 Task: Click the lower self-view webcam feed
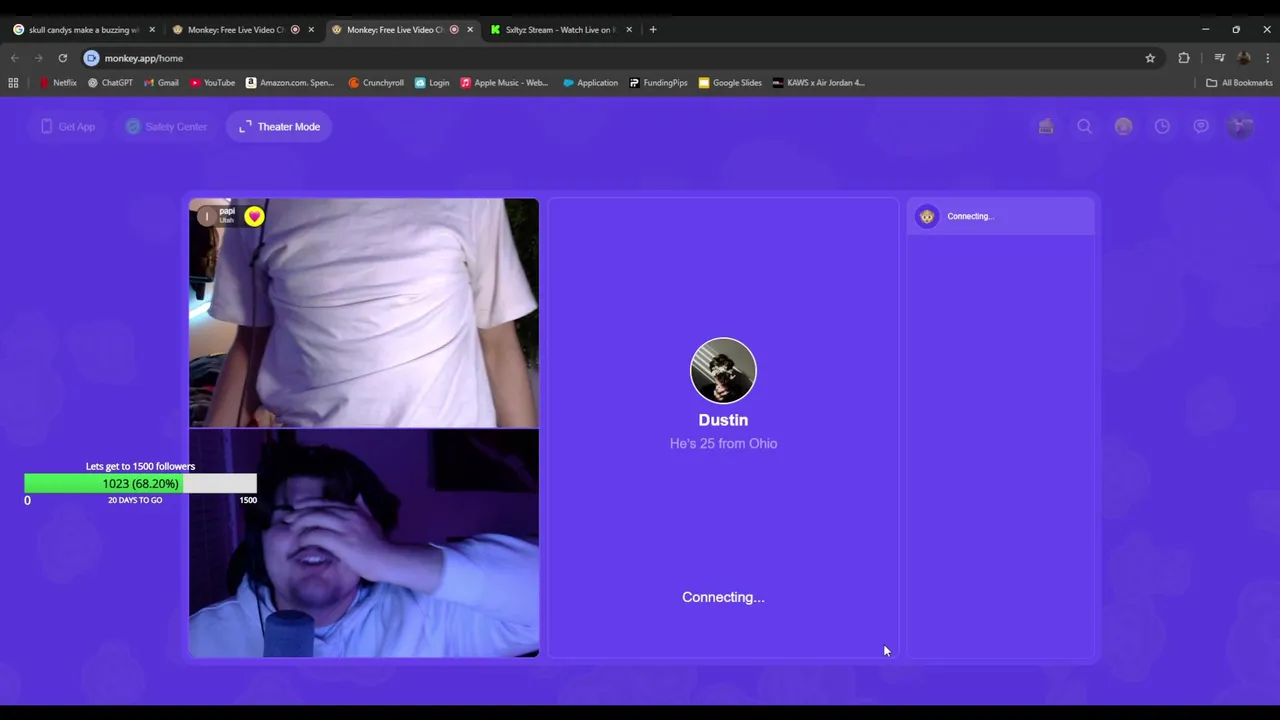(364, 543)
